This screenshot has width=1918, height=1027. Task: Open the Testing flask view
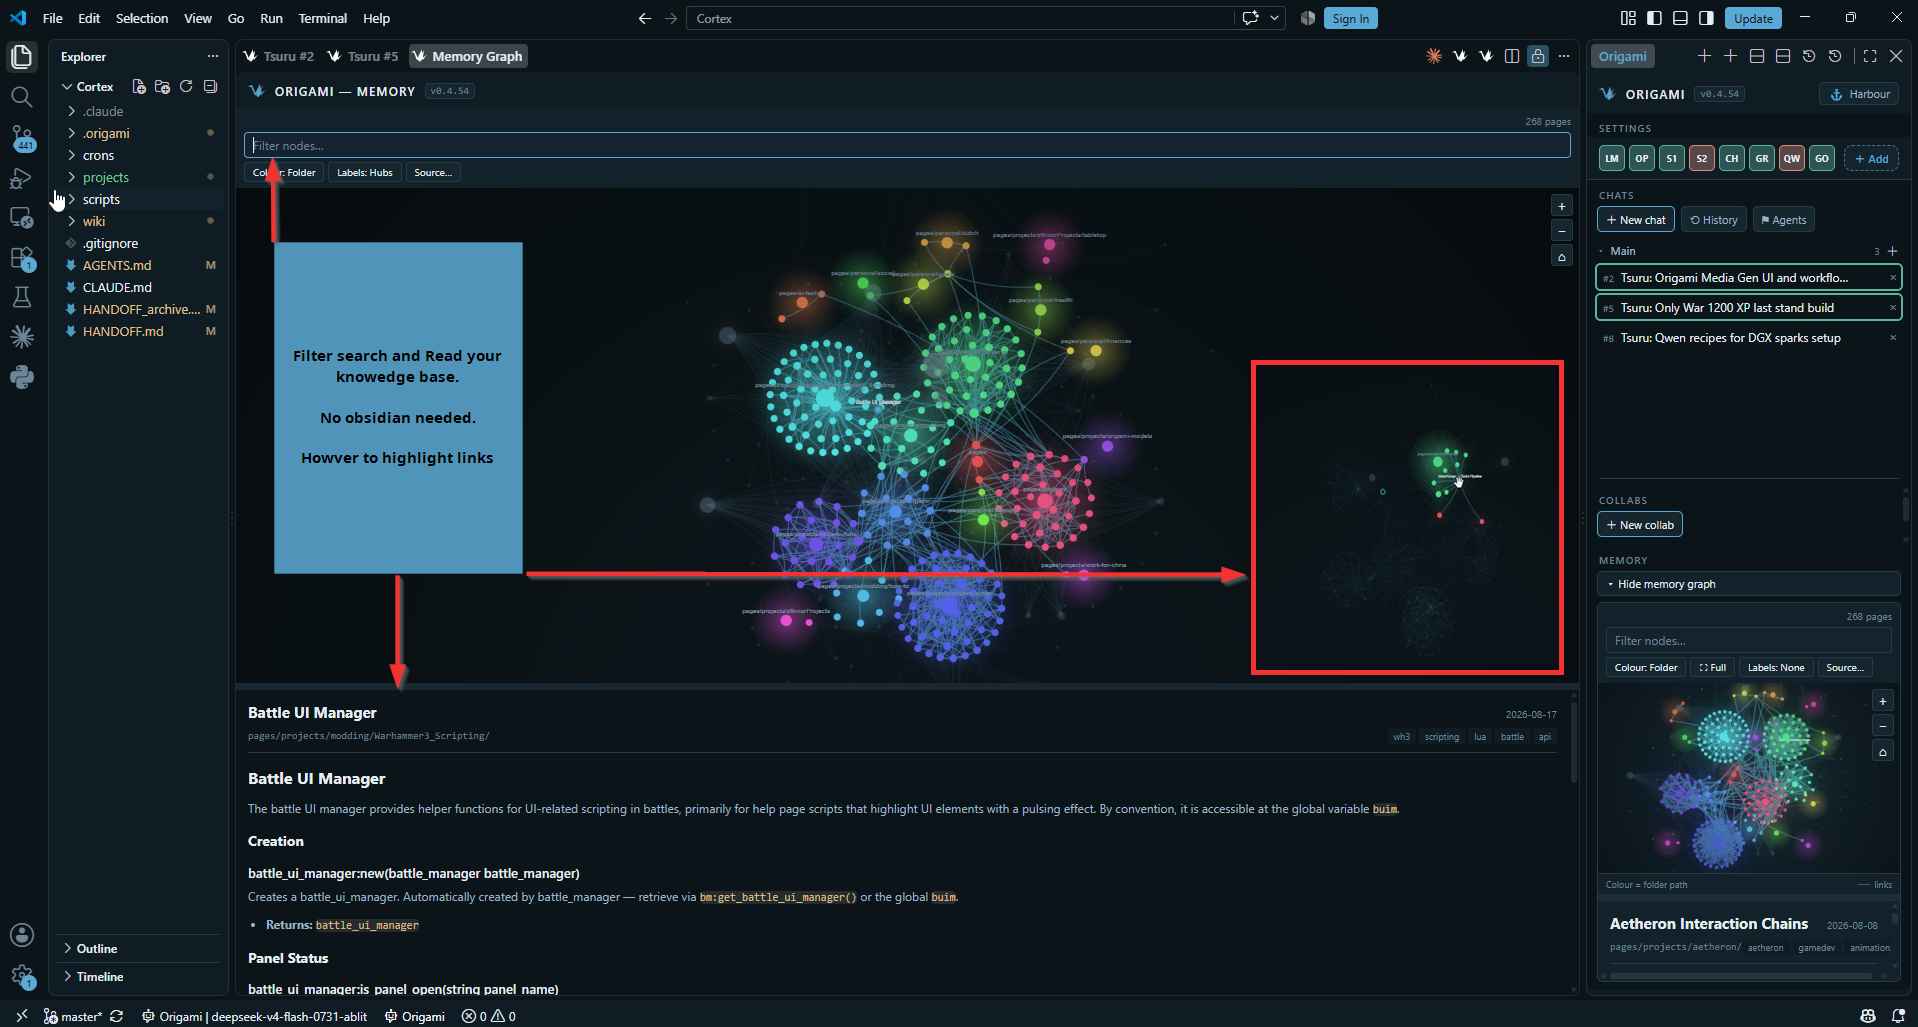click(21, 297)
